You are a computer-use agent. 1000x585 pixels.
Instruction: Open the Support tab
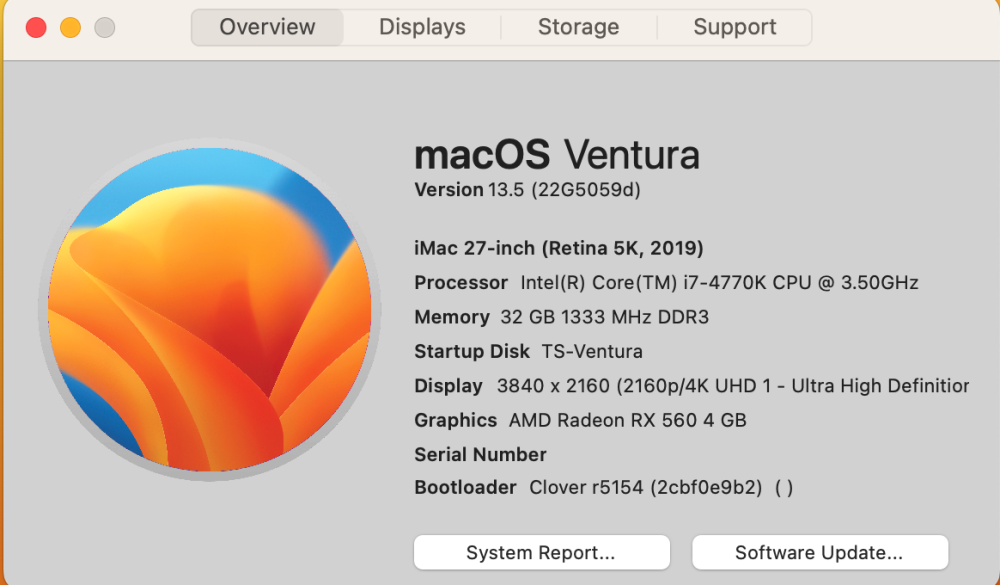pyautogui.click(x=735, y=27)
